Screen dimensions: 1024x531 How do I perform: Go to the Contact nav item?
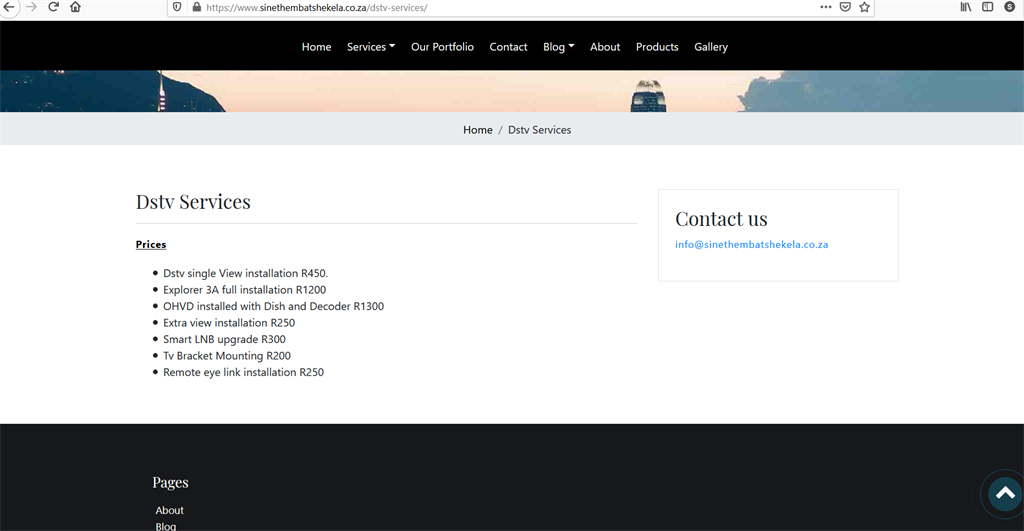(508, 47)
